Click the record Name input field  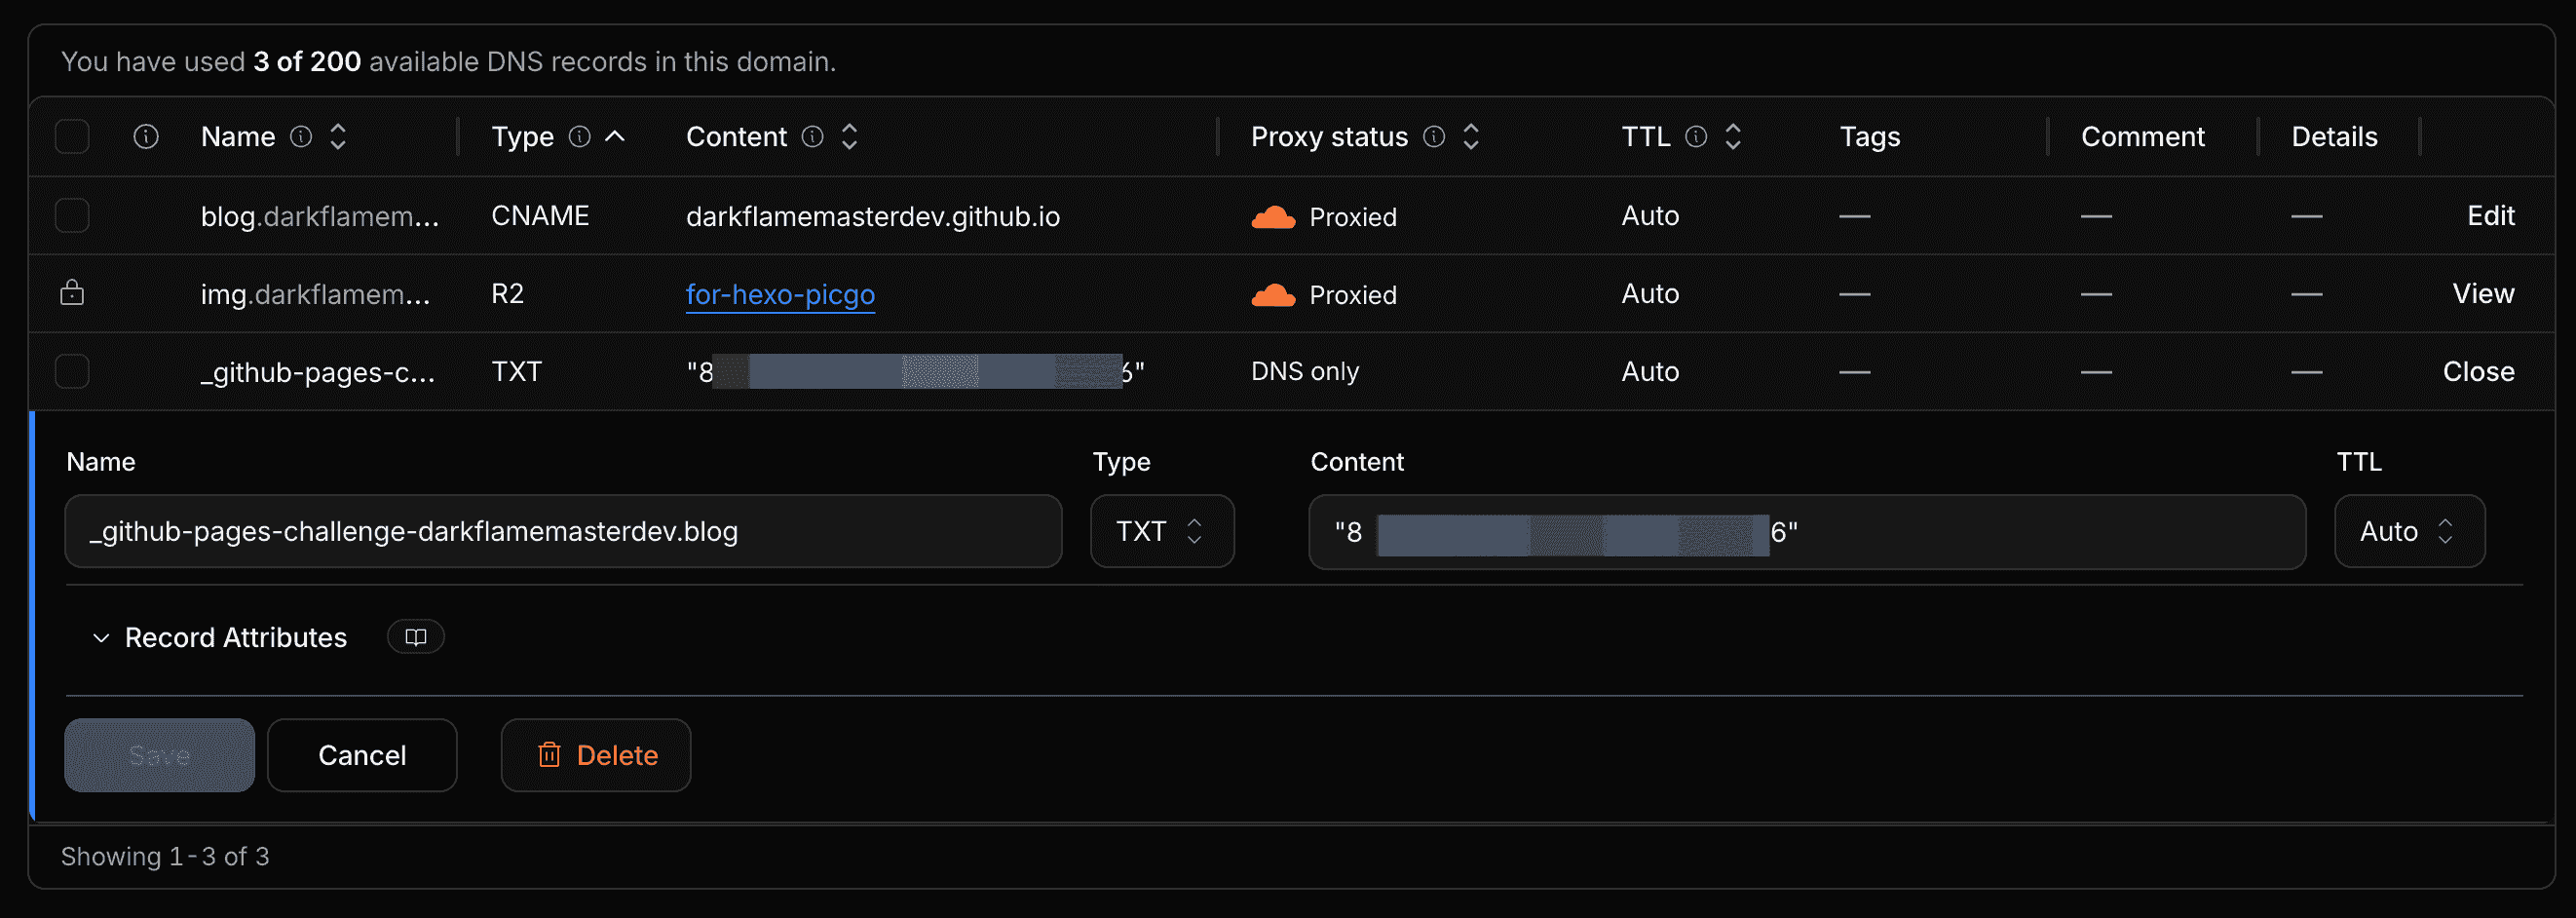(563, 532)
